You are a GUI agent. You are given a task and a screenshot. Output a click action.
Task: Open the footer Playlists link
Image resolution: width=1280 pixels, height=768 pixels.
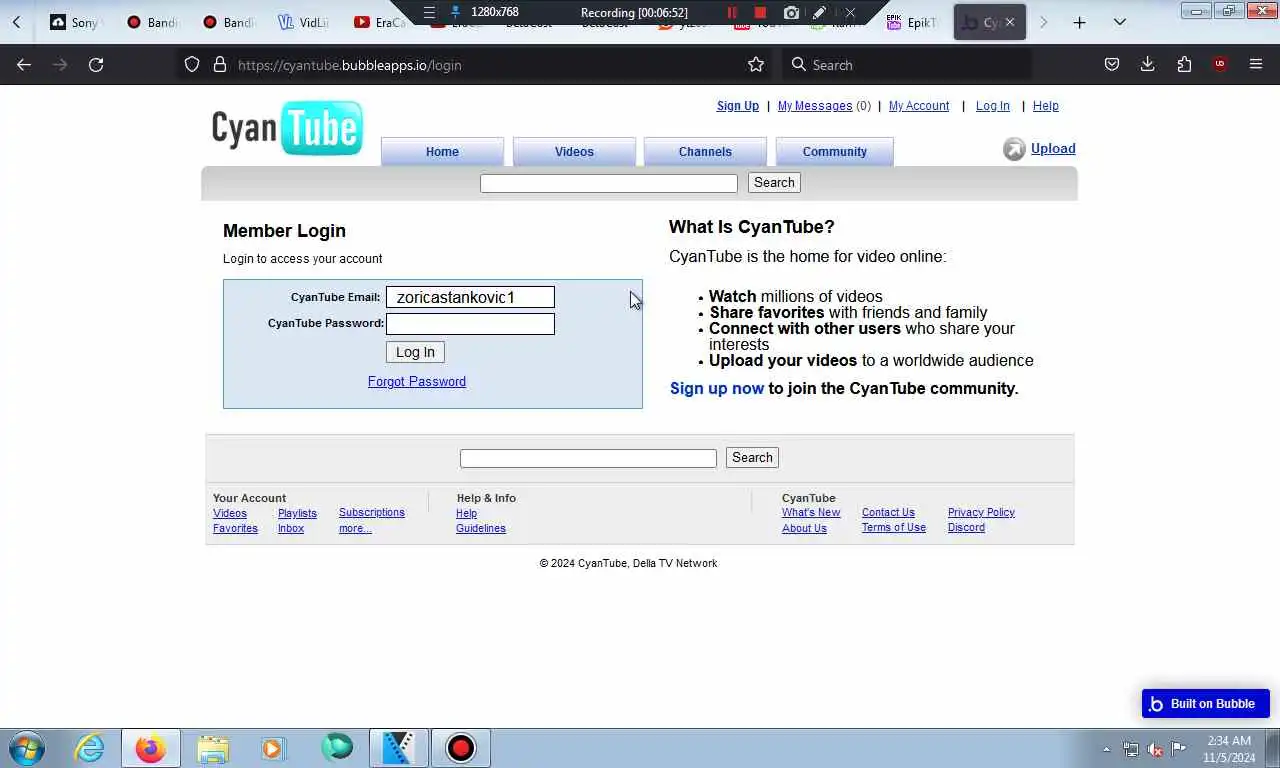click(x=297, y=513)
